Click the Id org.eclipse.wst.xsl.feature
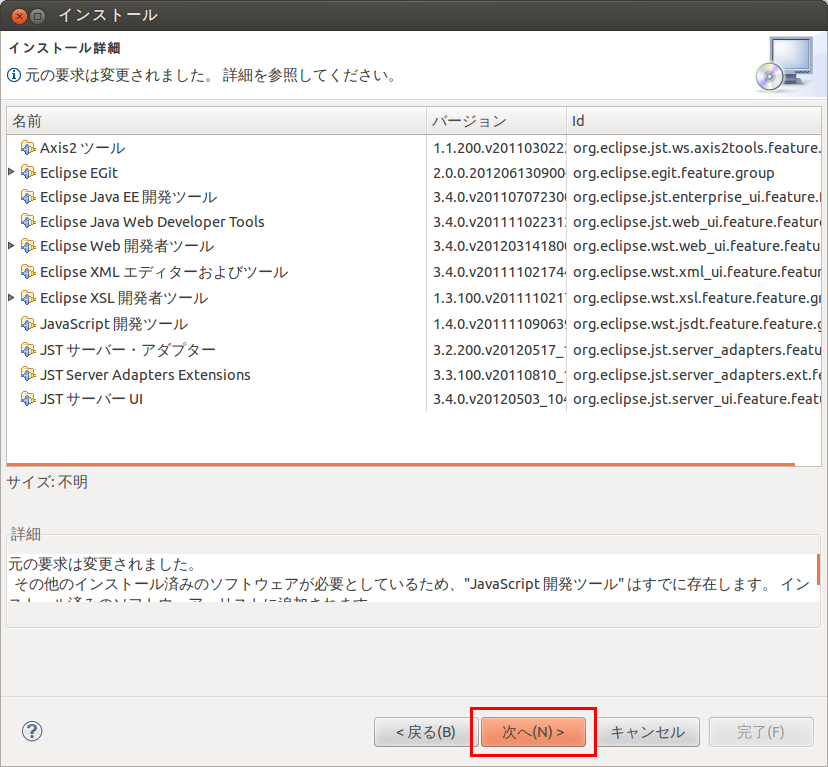This screenshot has width=828, height=767. click(x=697, y=298)
